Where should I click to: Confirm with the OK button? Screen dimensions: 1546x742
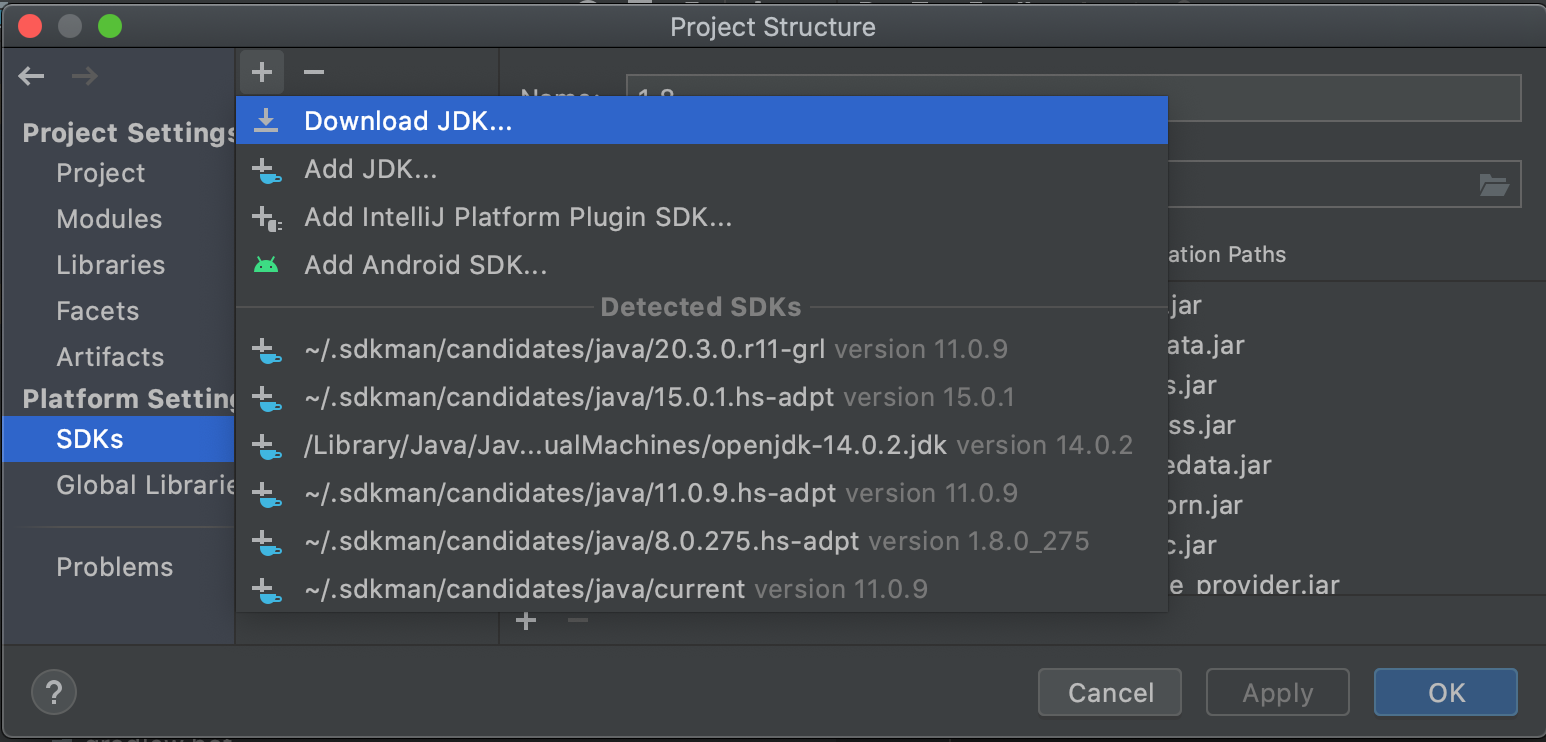click(1445, 692)
